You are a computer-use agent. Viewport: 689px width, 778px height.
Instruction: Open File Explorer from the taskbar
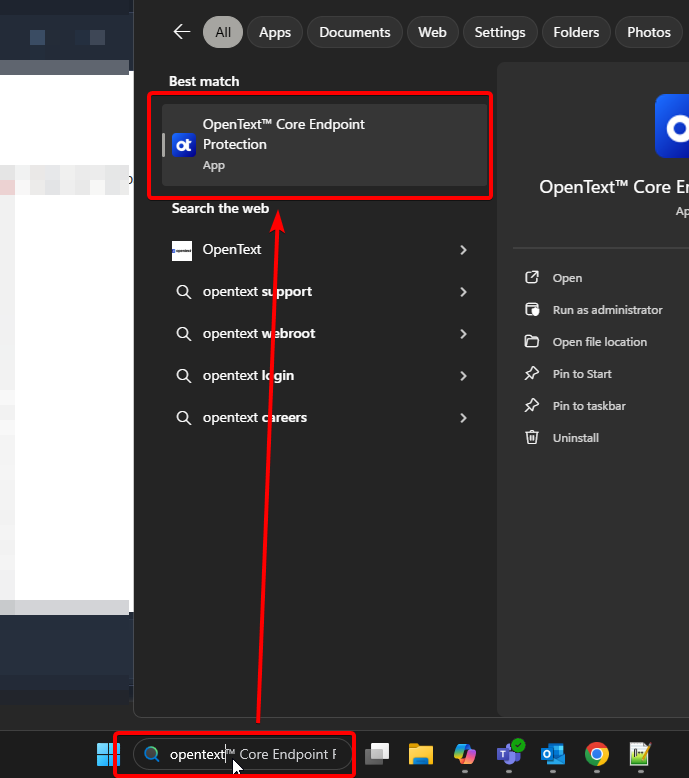pos(421,755)
